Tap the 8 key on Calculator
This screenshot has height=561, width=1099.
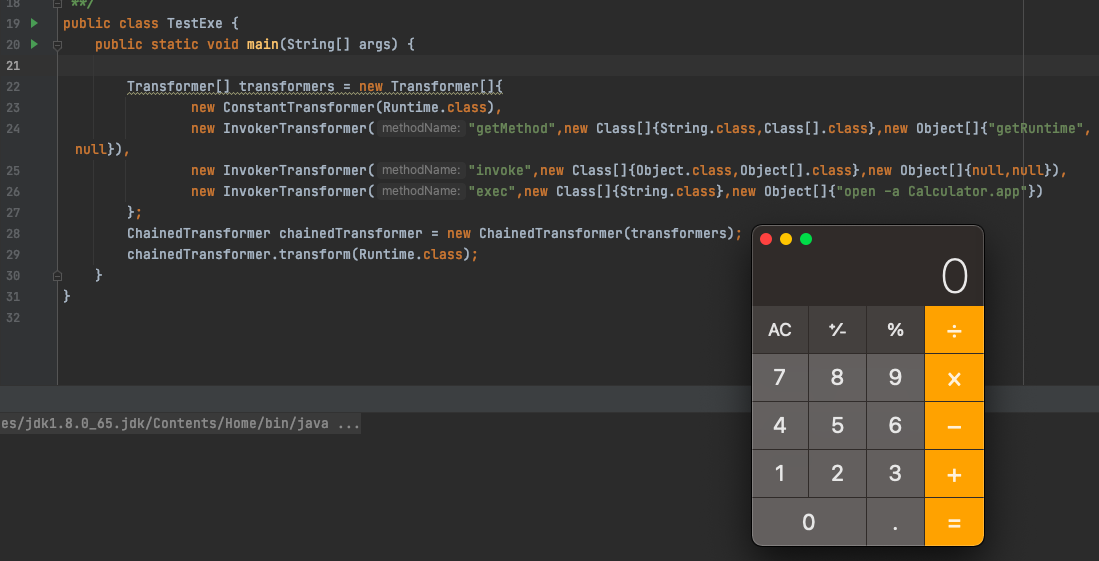[837, 378]
